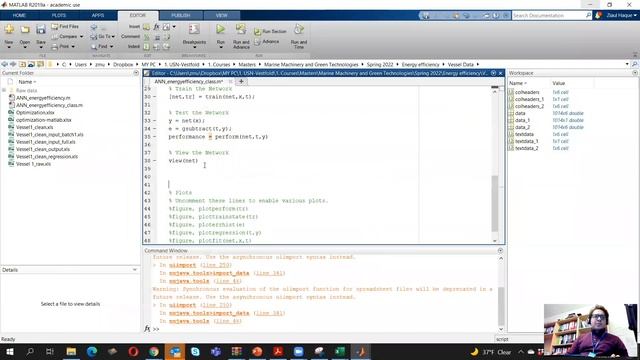The height and width of the screenshot is (360, 640).
Task: Click the Dropbox folder in path bar
Action: coord(123,64)
